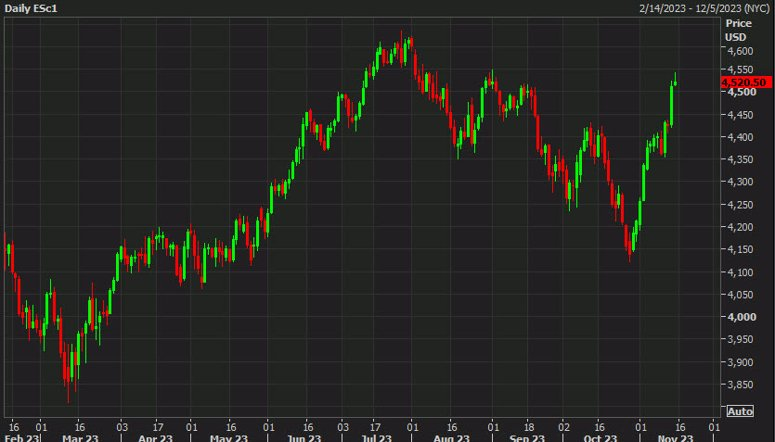775x442 pixels.
Task: Open the 2/14/2023 - 12/5/2023 date range
Action: (x=704, y=8)
